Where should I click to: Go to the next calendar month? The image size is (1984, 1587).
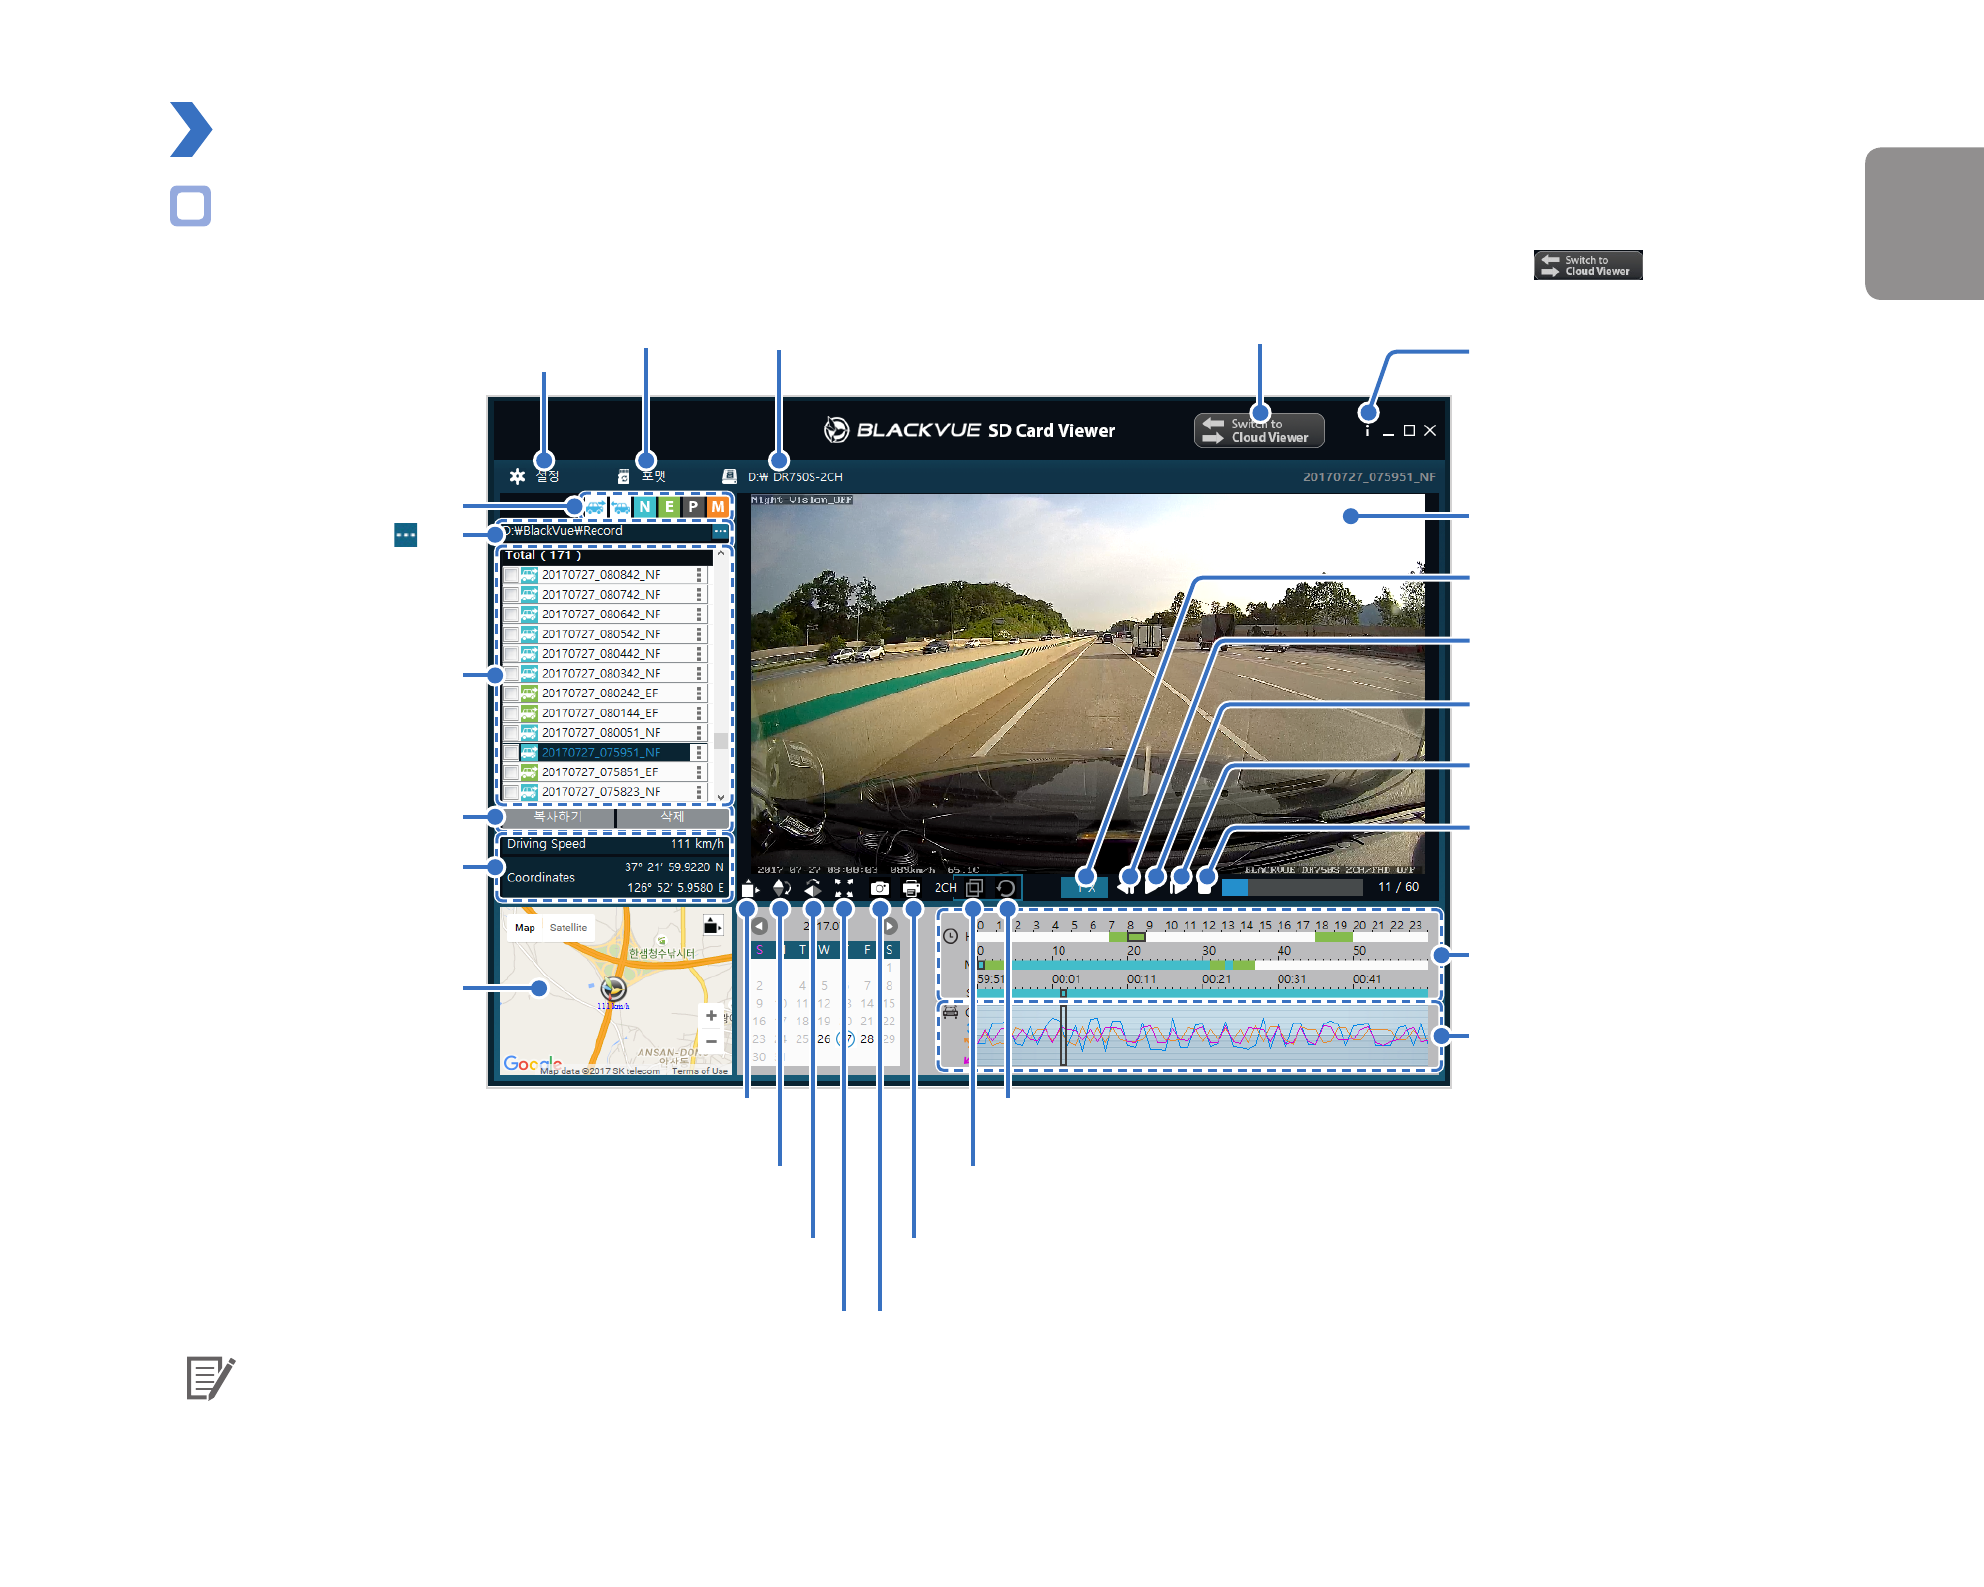pos(890,926)
